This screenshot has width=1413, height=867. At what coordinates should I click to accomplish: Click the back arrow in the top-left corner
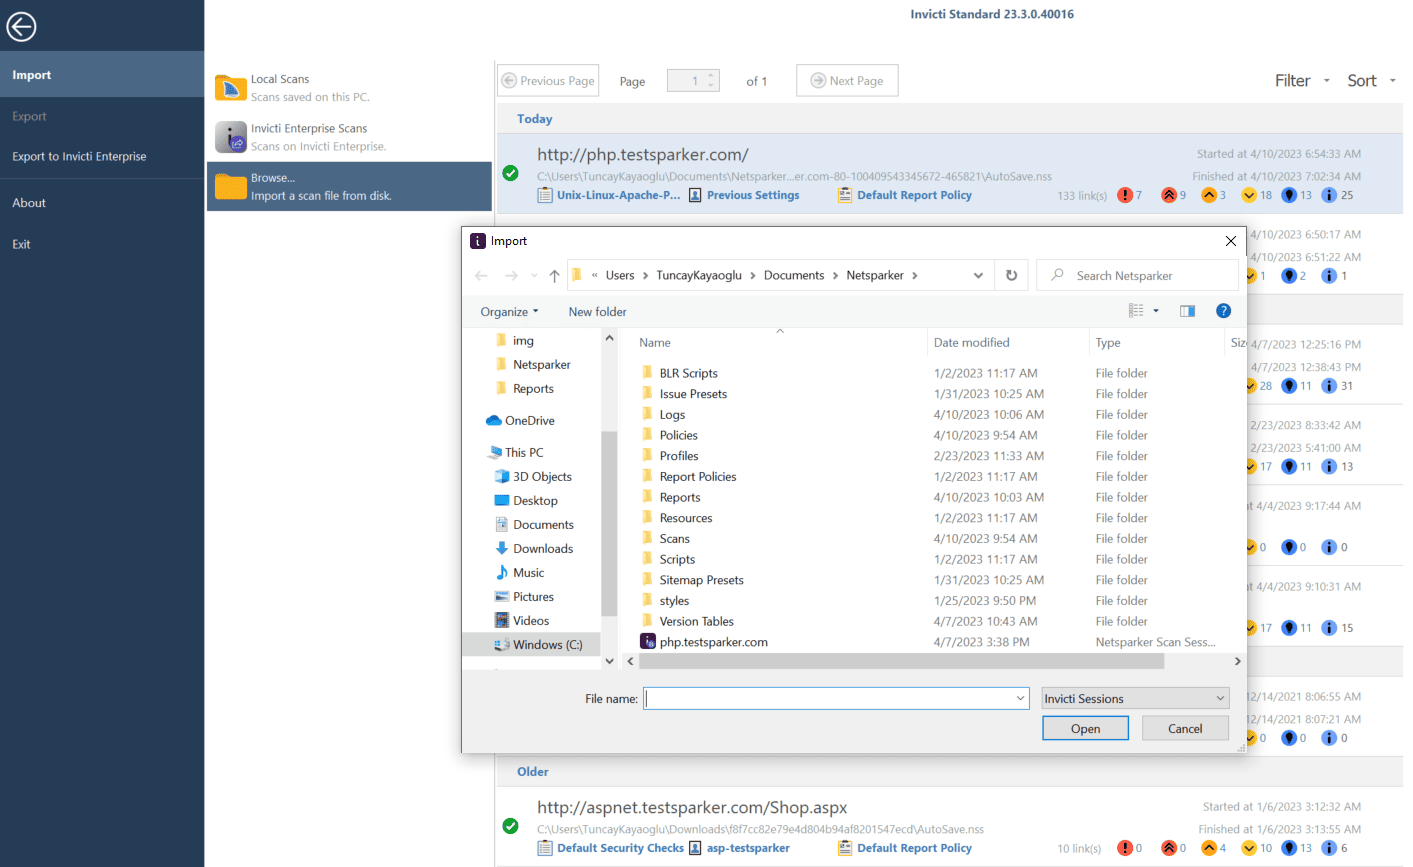21,26
